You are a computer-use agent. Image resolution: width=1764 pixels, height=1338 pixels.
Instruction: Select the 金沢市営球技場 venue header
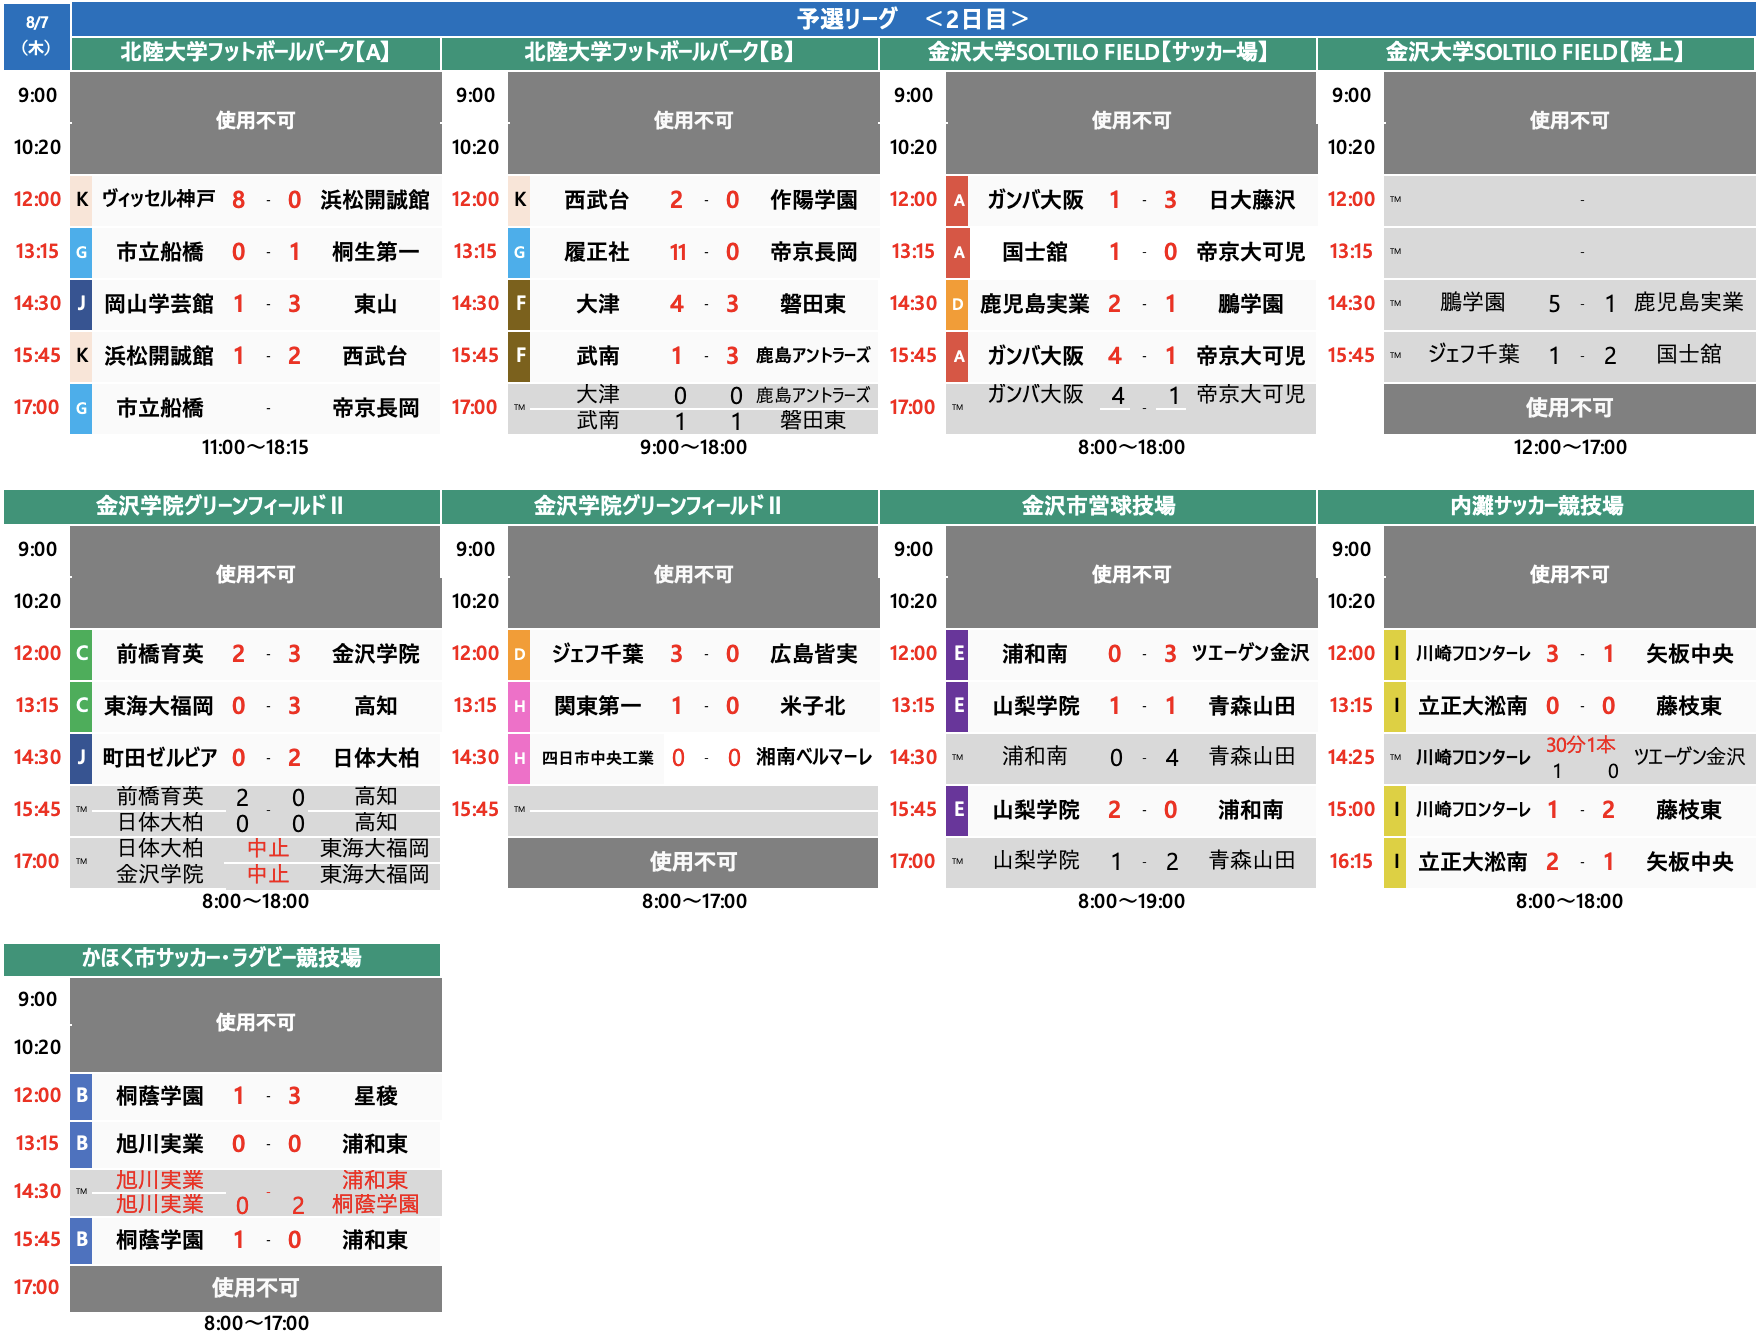point(1098,506)
